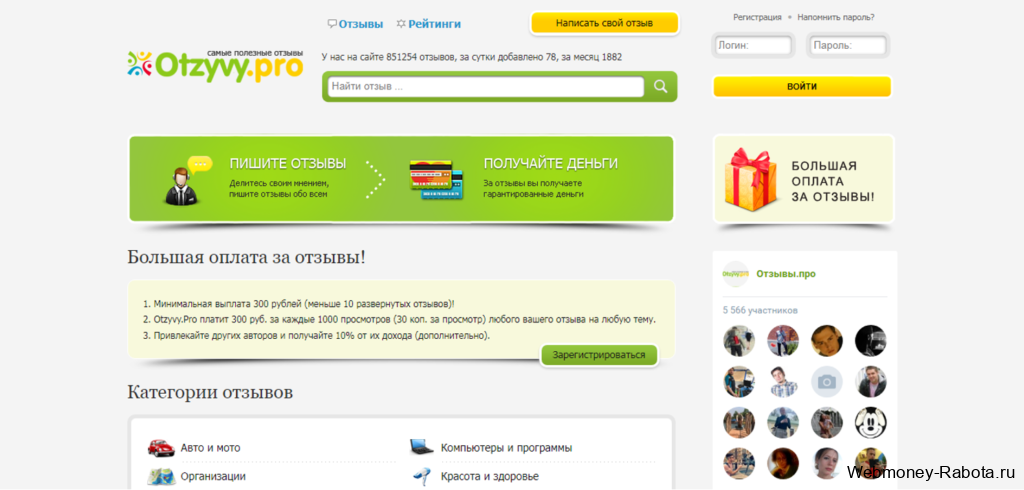This screenshot has width=1024, height=490.
Task: Open the Рейтинги menu link
Action: point(434,24)
